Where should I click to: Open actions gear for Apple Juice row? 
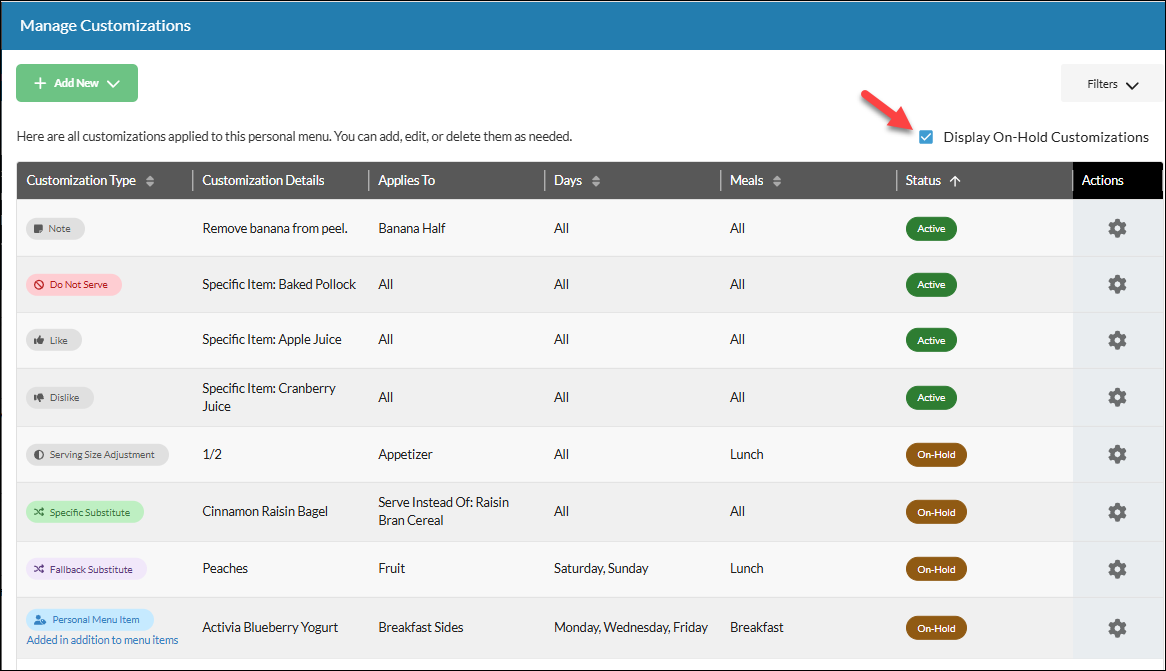(x=1117, y=340)
